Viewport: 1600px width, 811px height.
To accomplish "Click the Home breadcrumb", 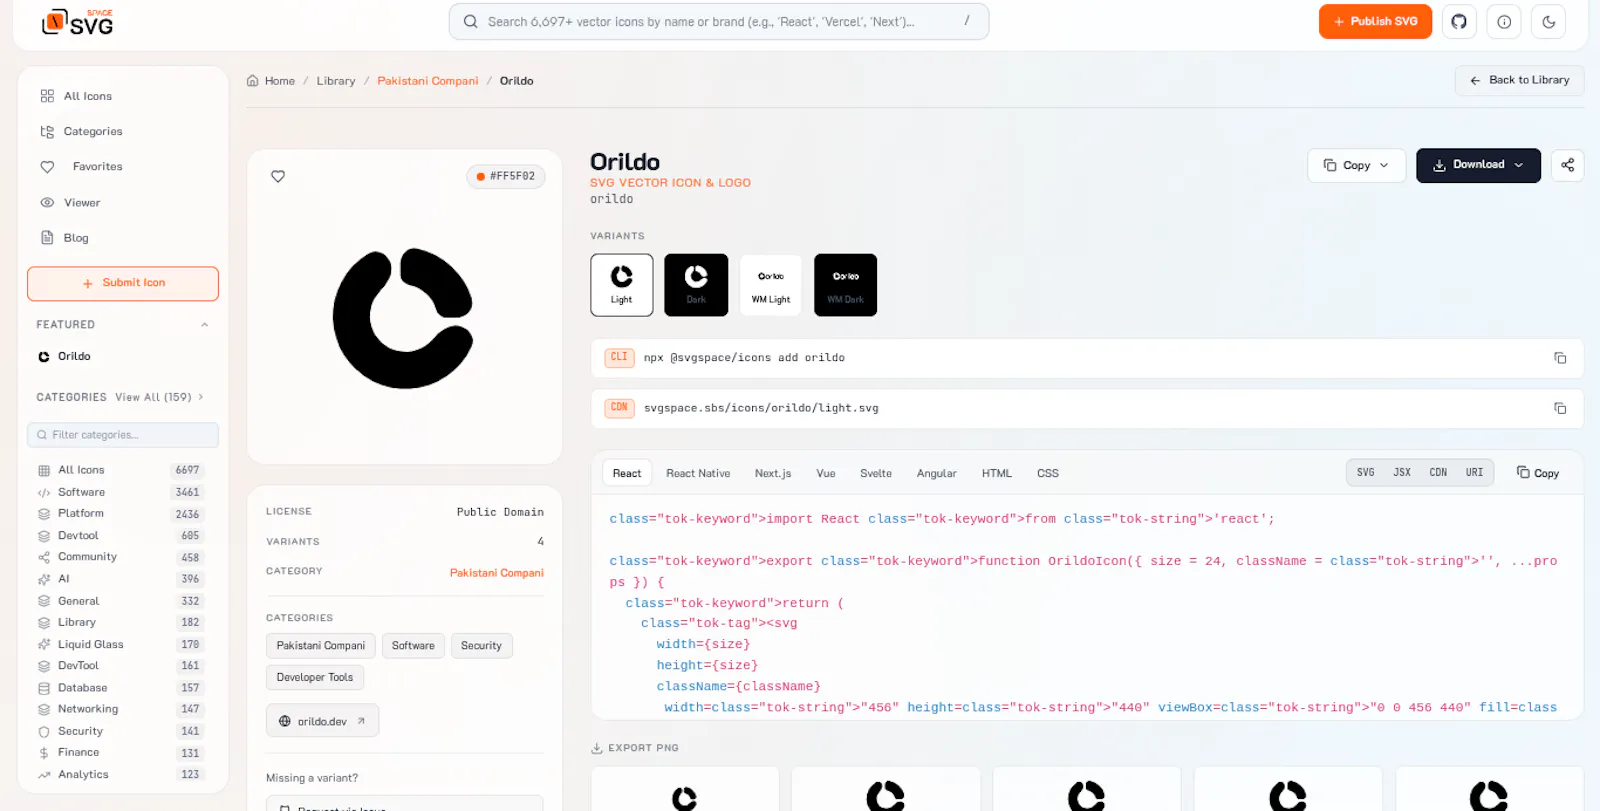I will pos(271,81).
